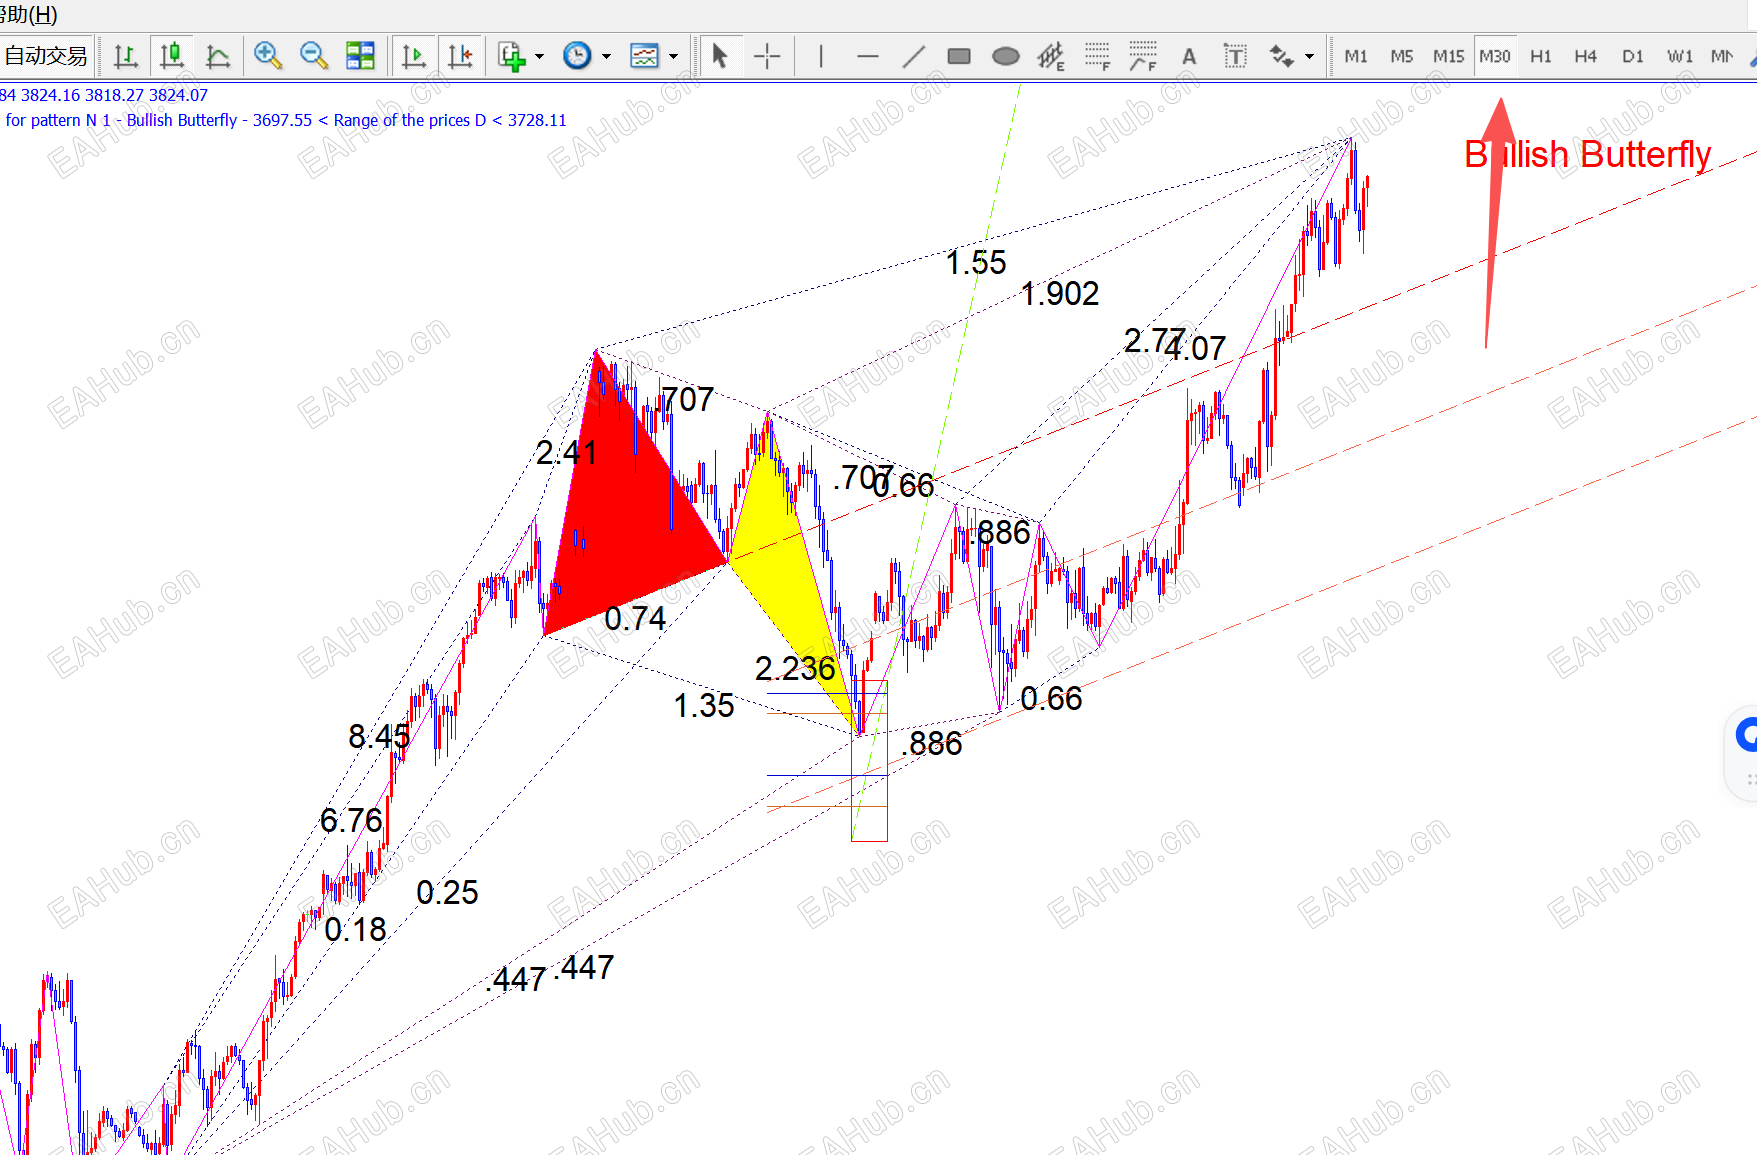
Task: Select the trendline drawing tool
Action: coord(913,56)
